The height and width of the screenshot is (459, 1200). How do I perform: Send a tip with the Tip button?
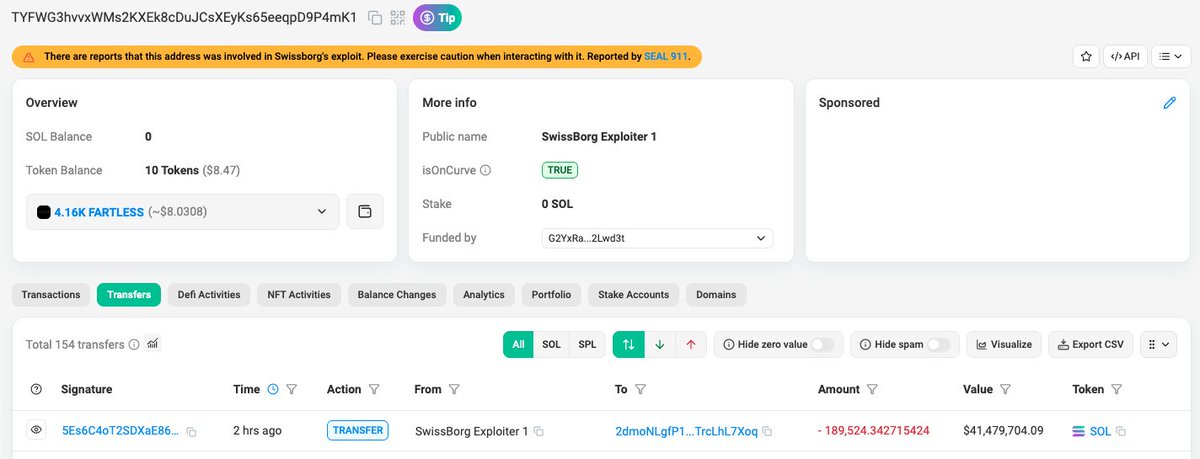(437, 17)
